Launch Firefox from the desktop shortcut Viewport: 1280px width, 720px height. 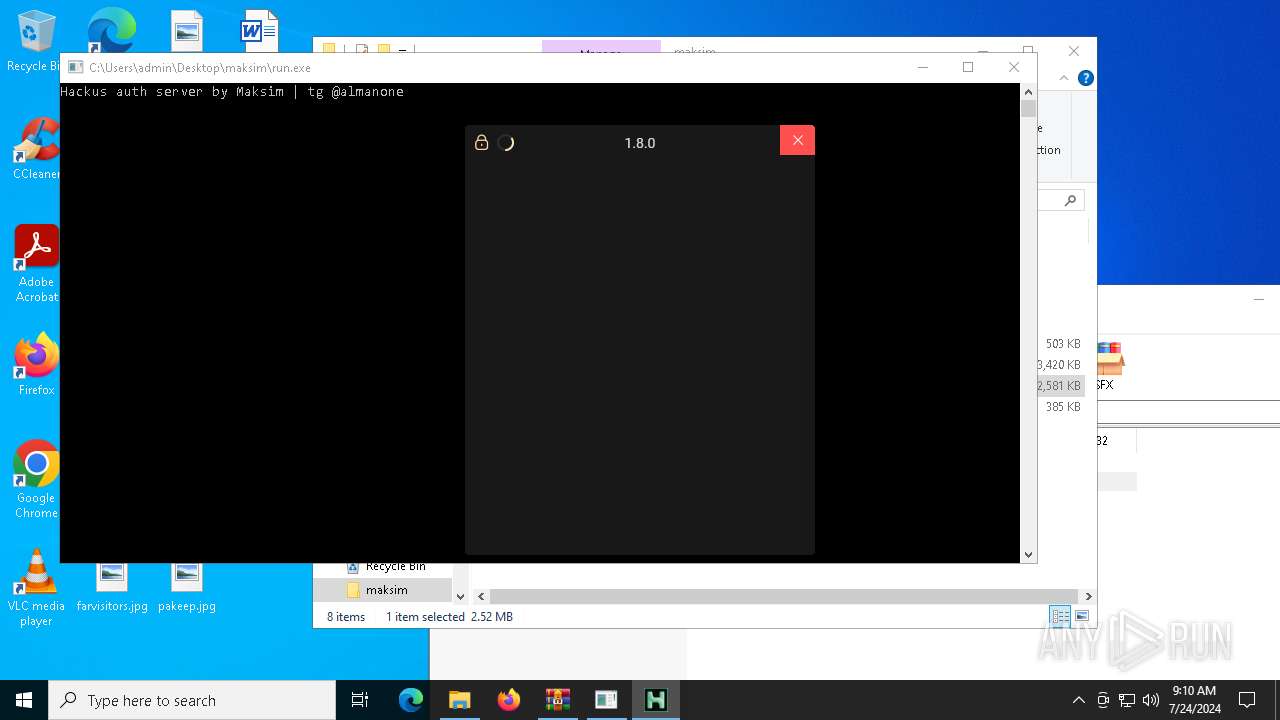[x=36, y=364]
